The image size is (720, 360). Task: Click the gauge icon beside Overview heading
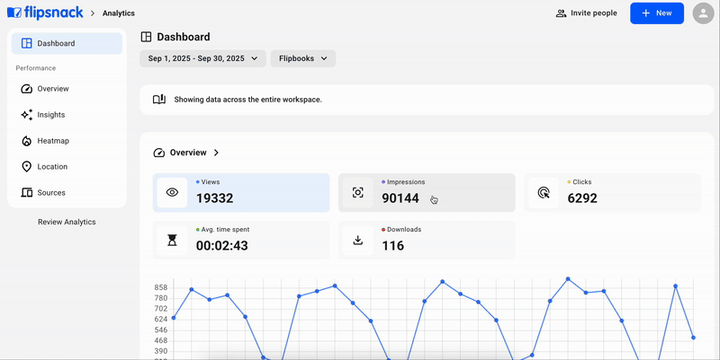(159, 152)
